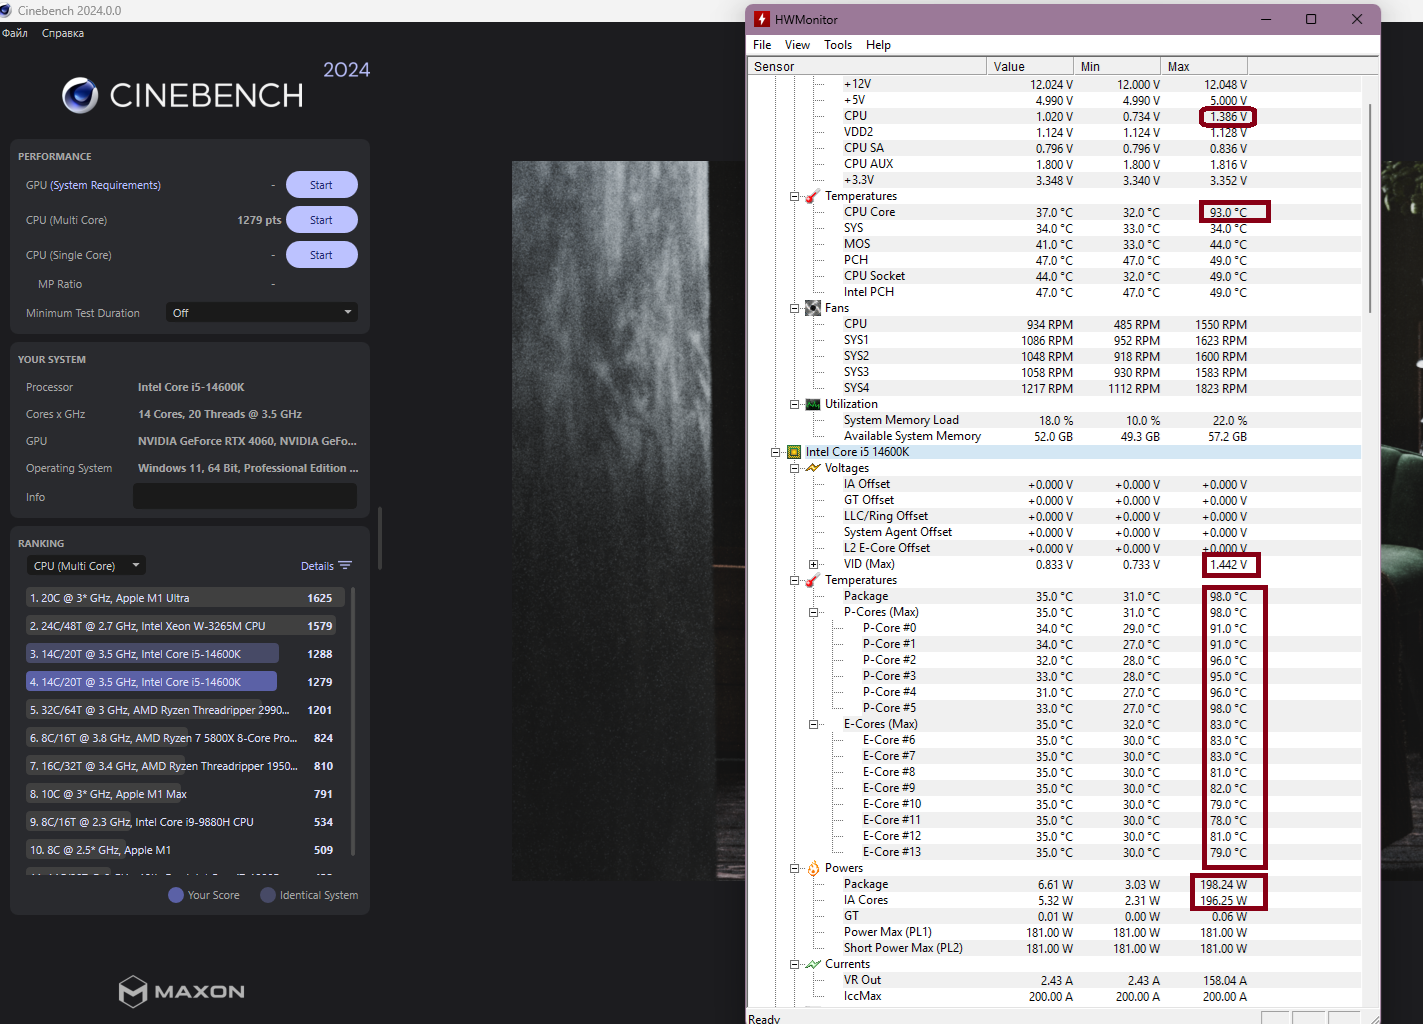Expand the VID (Max) entry
This screenshot has height=1024, width=1423.
(x=814, y=564)
